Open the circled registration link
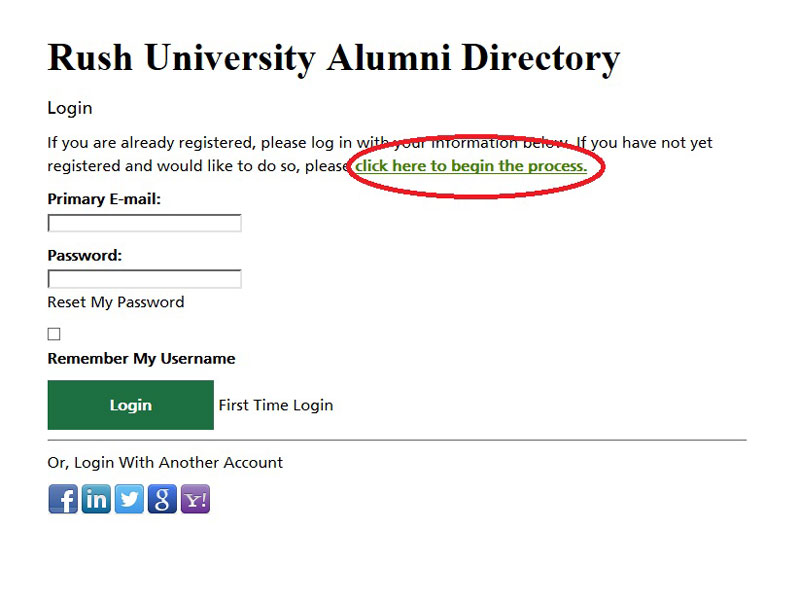This screenshot has height=600, width=800. [474, 166]
